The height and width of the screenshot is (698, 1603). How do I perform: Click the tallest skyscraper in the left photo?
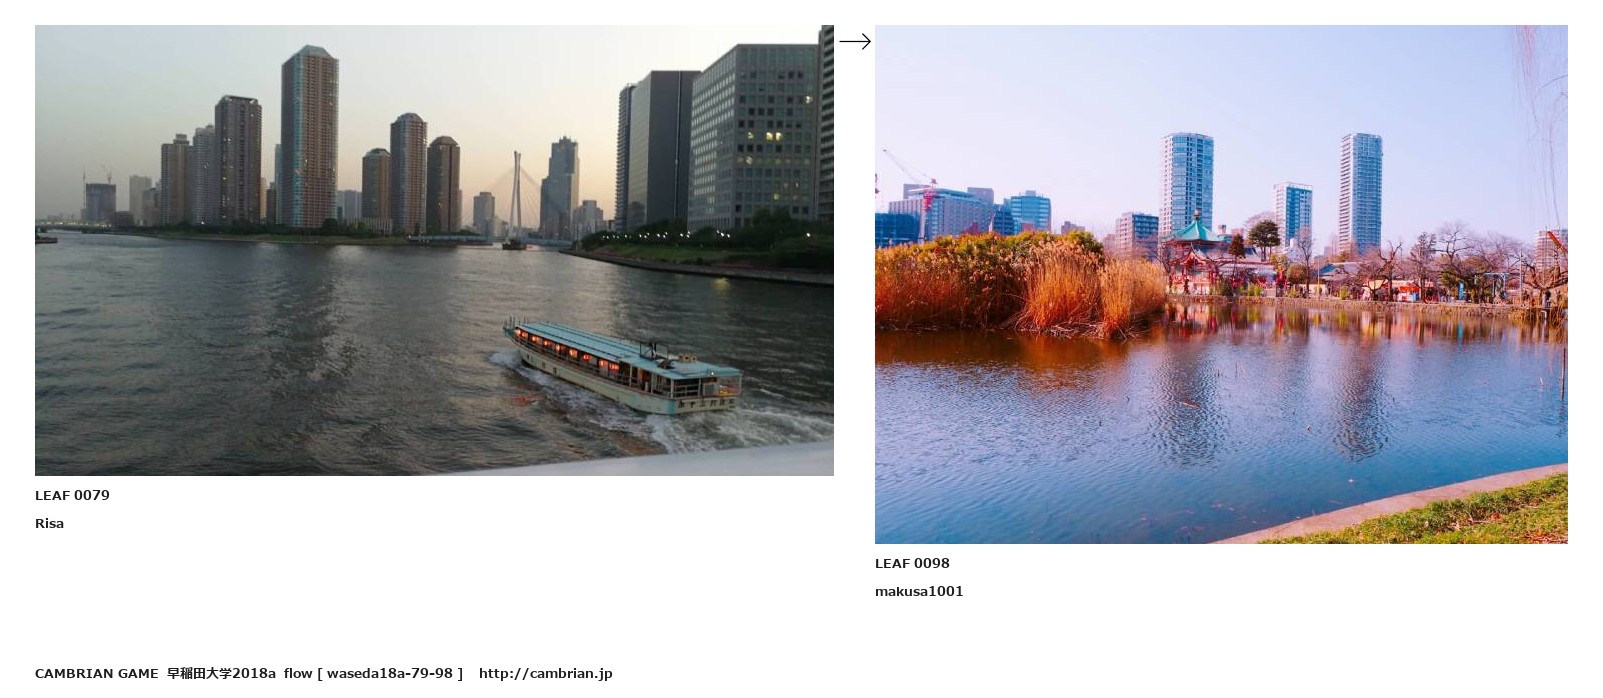coord(309,137)
